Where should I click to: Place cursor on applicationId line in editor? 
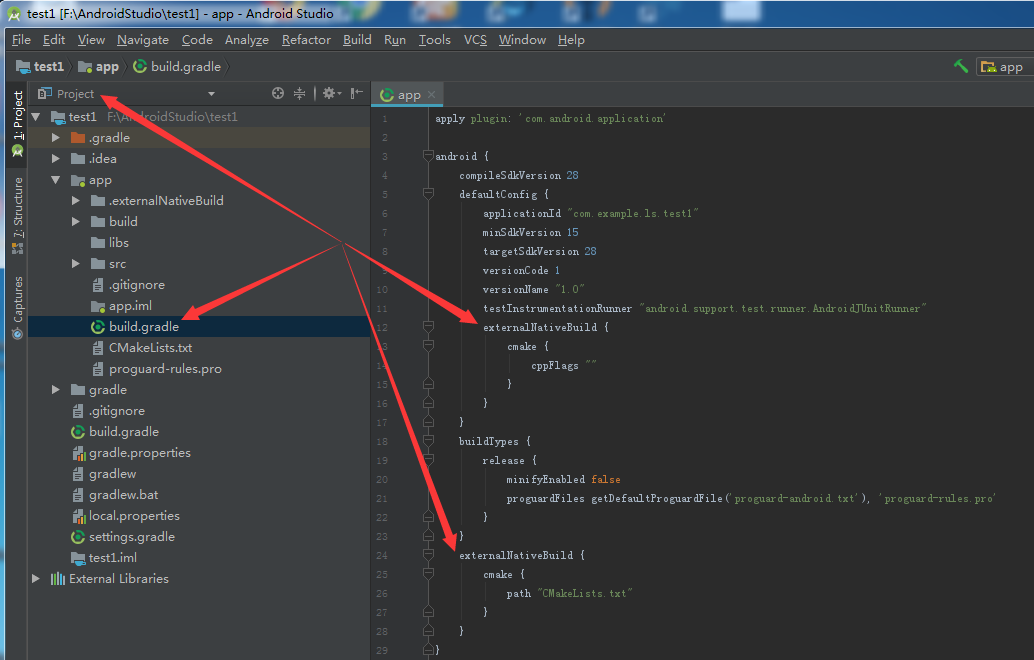590,213
